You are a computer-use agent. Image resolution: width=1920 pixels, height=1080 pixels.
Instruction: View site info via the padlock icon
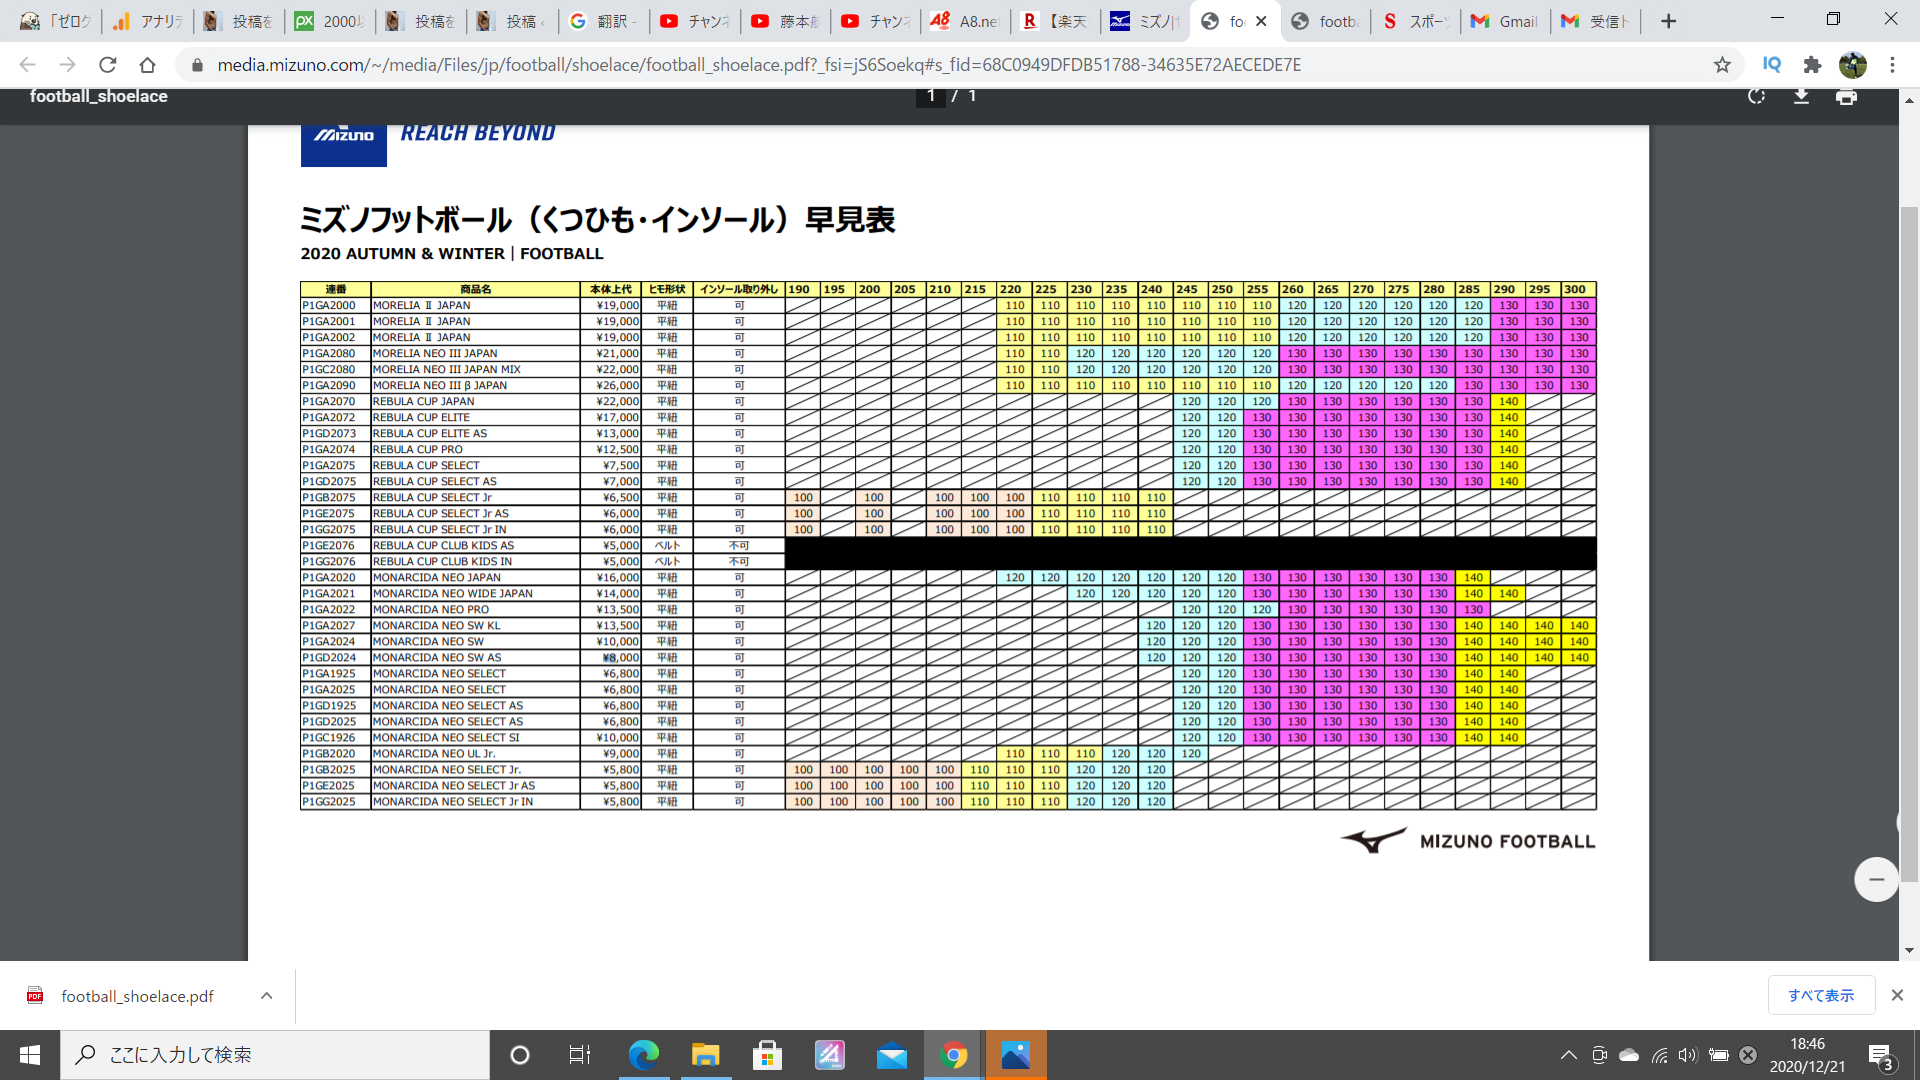point(197,65)
